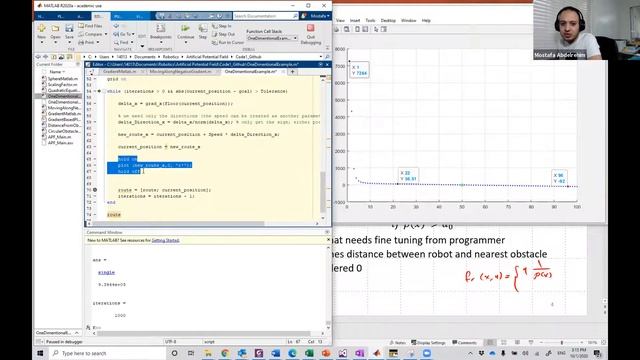The width and height of the screenshot is (640, 360).
Task: Toggle the breakpoint on line 70
Action: pos(95,190)
